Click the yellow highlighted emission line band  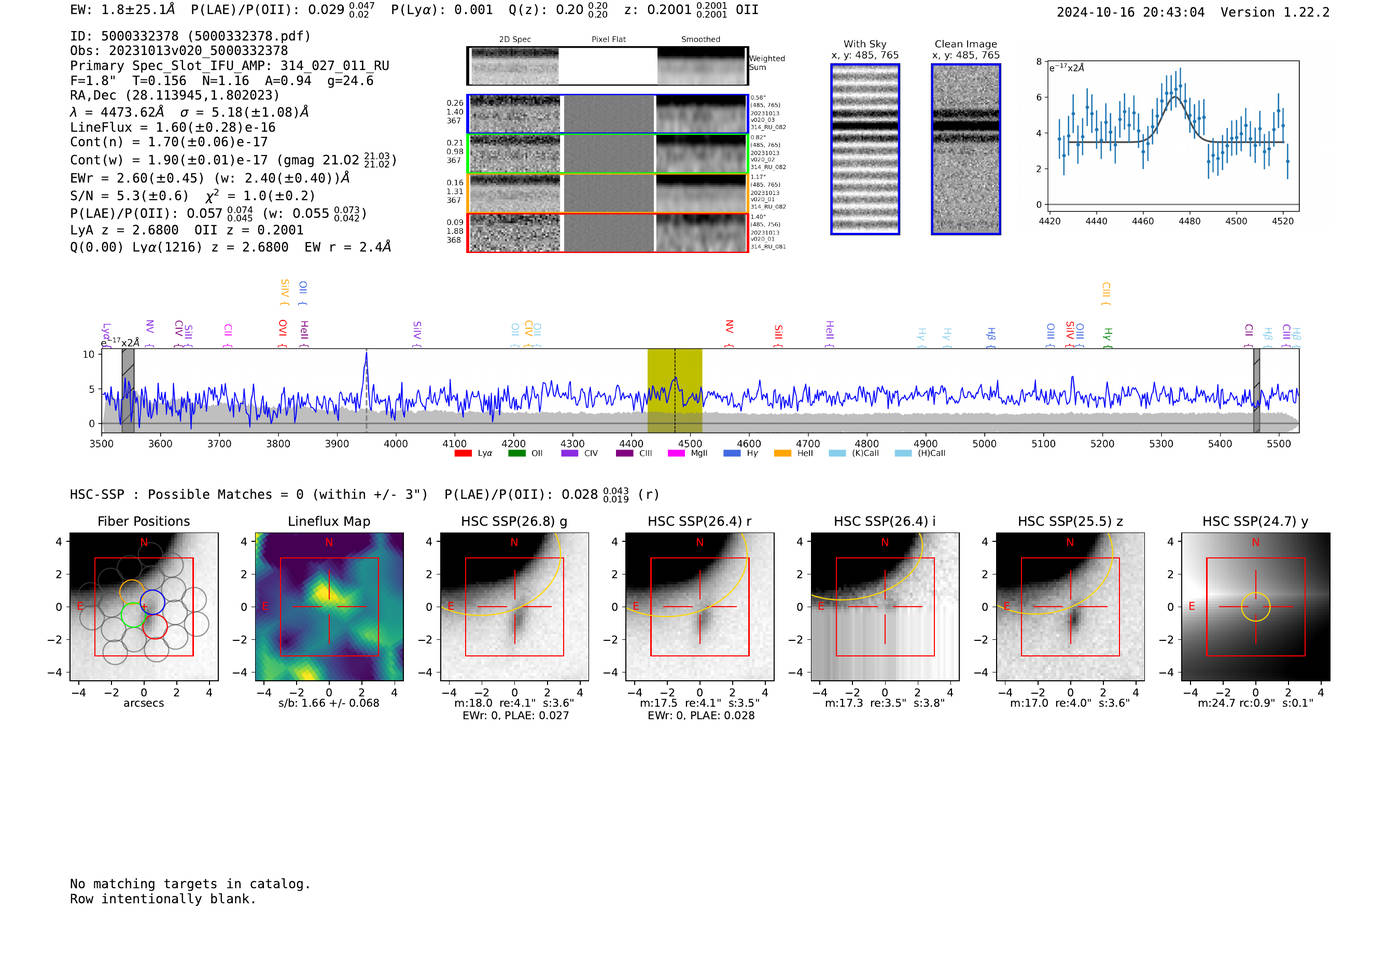[675, 391]
